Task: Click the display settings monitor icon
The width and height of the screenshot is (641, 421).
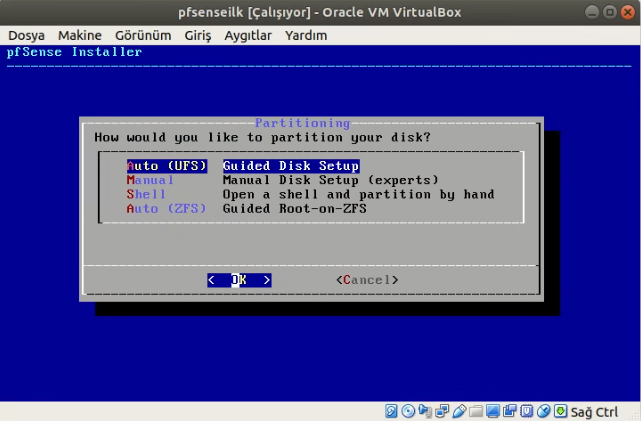Action: pos(493,411)
